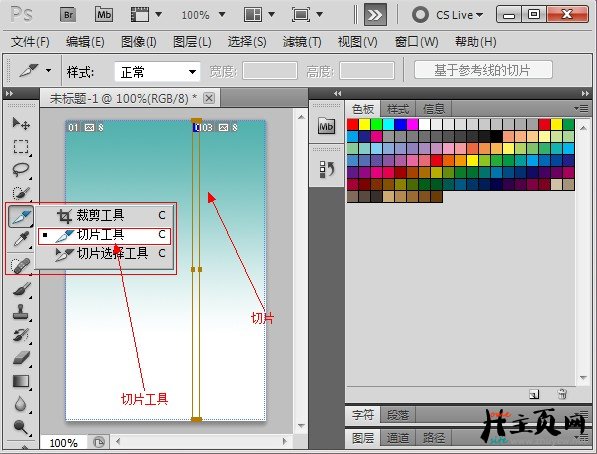Switch to the 色板 panel tab
Image resolution: width=597 pixels, height=454 pixels.
coord(362,109)
